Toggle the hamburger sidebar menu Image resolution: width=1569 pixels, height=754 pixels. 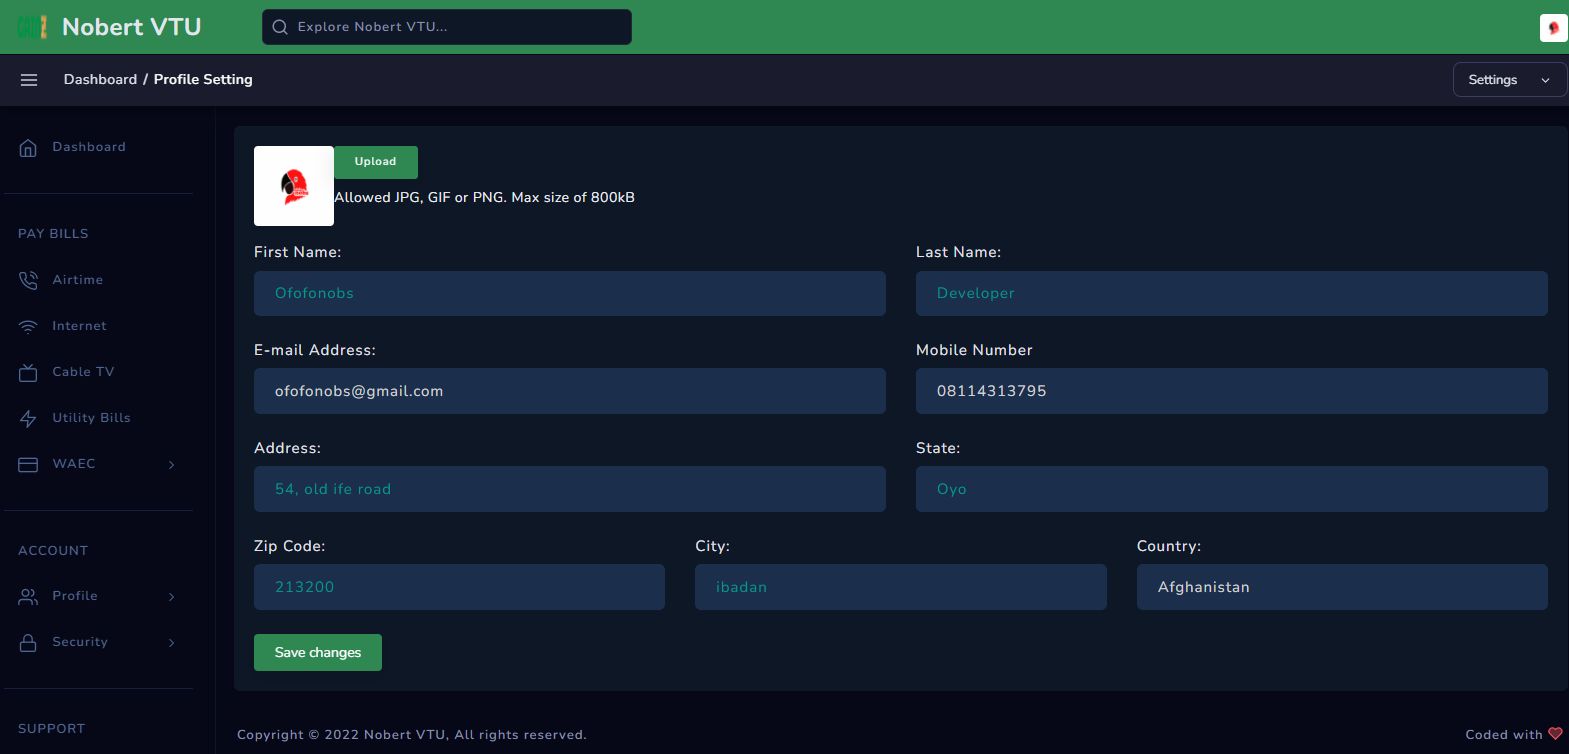[x=29, y=80]
